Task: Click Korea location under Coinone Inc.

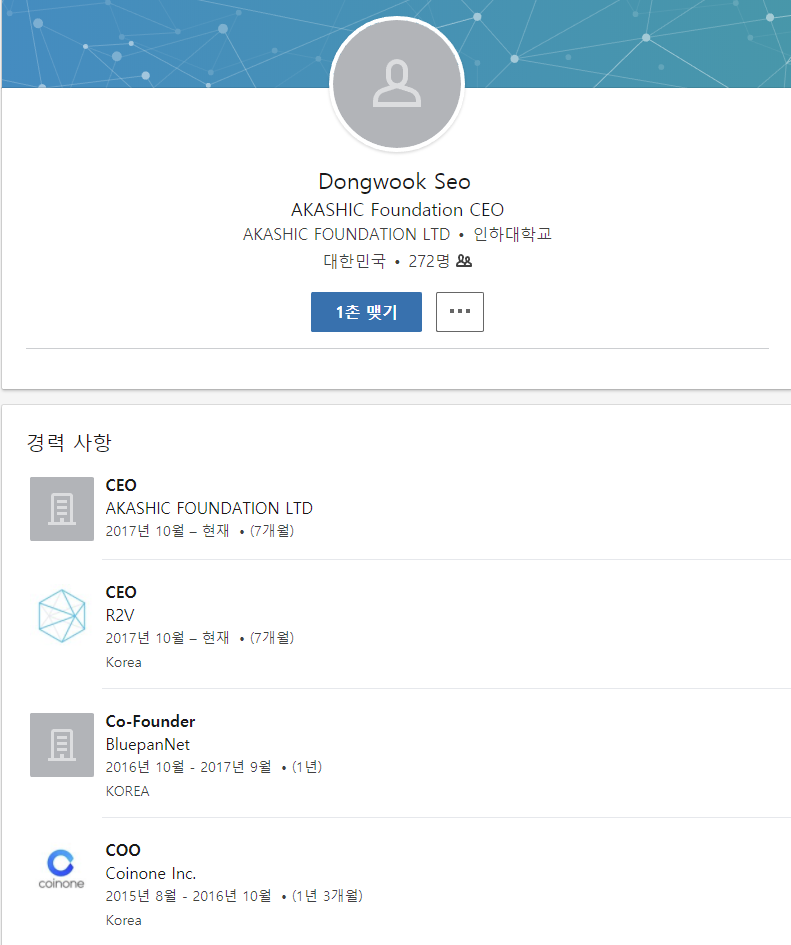Action: click(x=124, y=920)
